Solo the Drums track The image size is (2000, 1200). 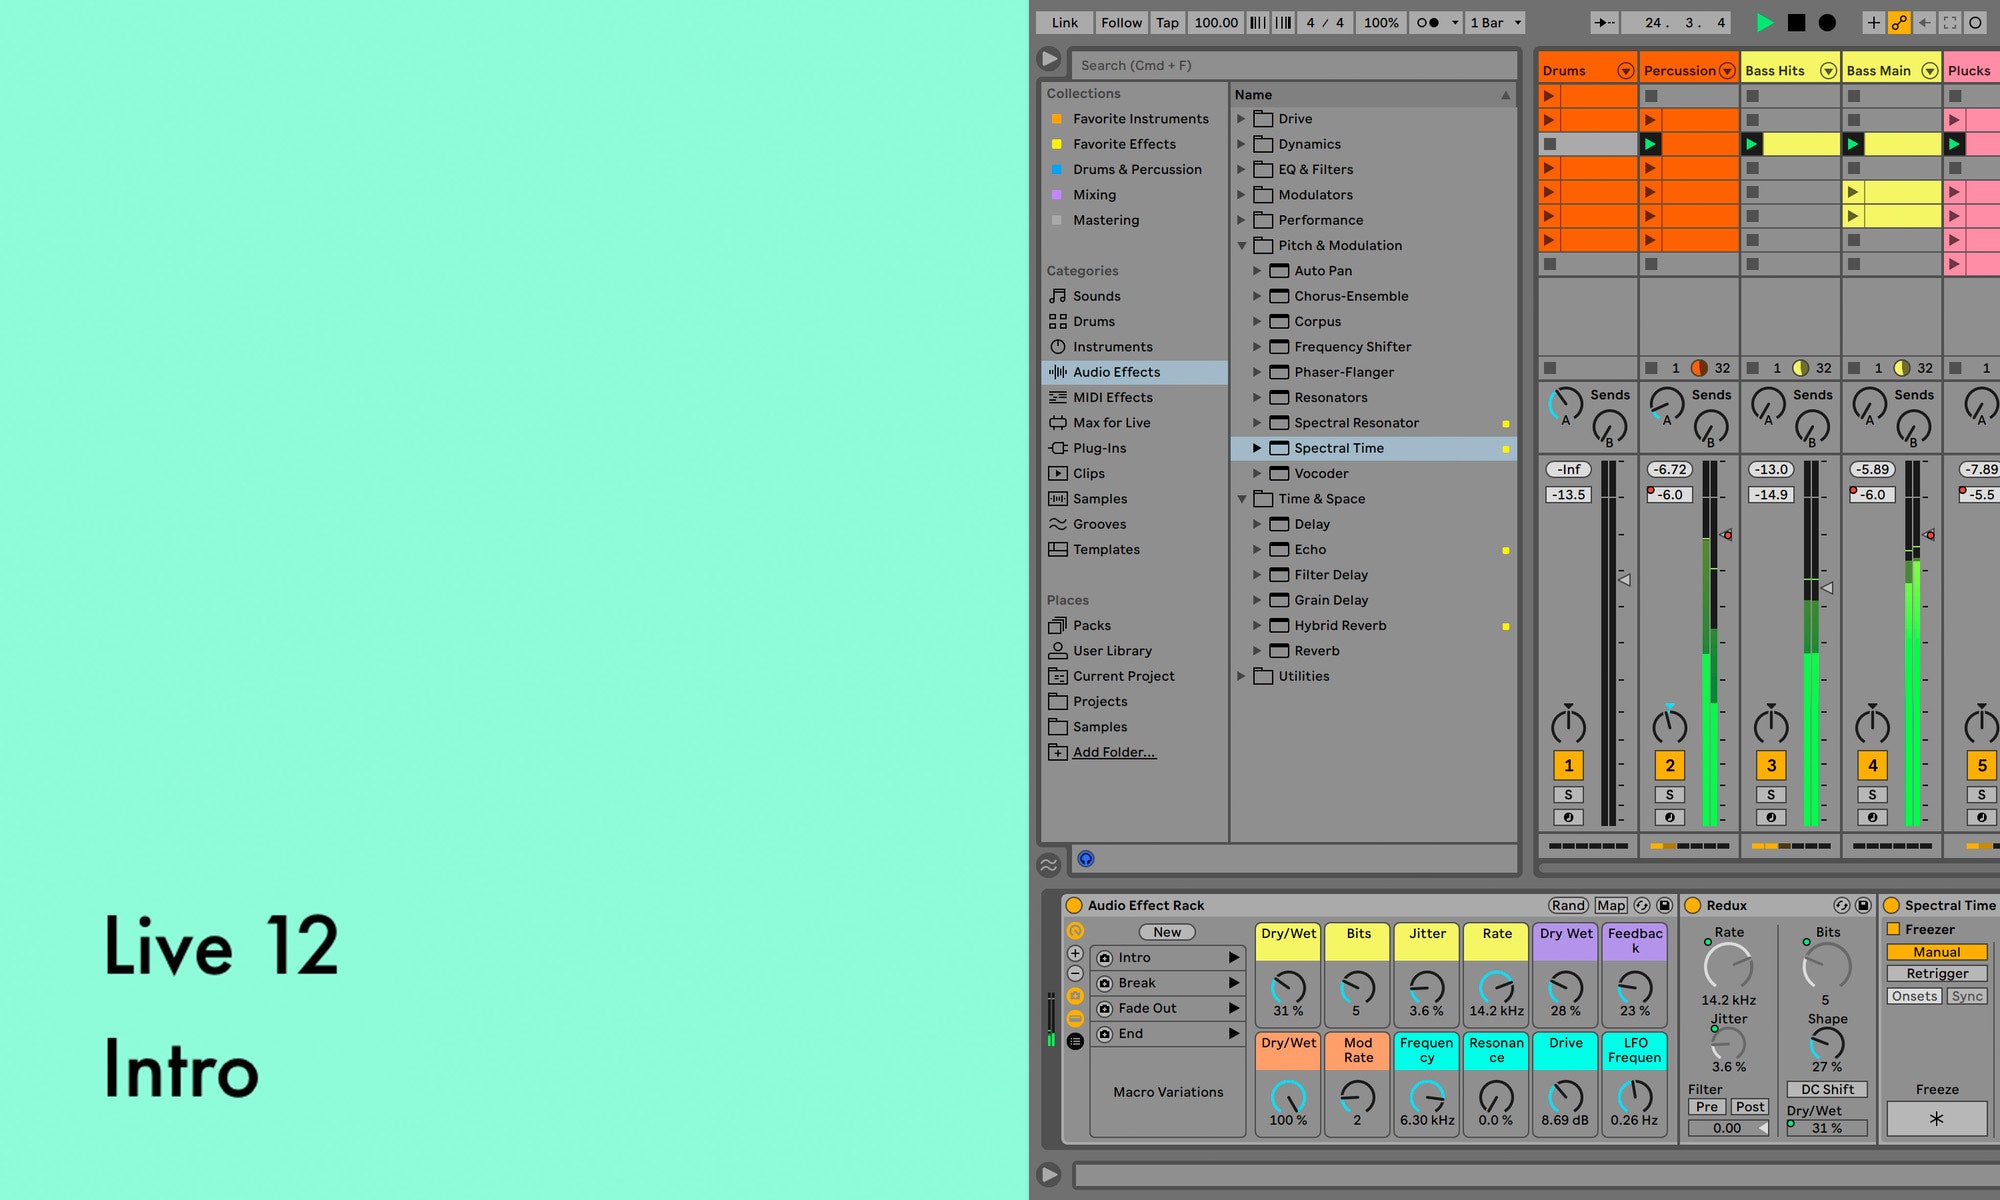click(x=1567, y=794)
